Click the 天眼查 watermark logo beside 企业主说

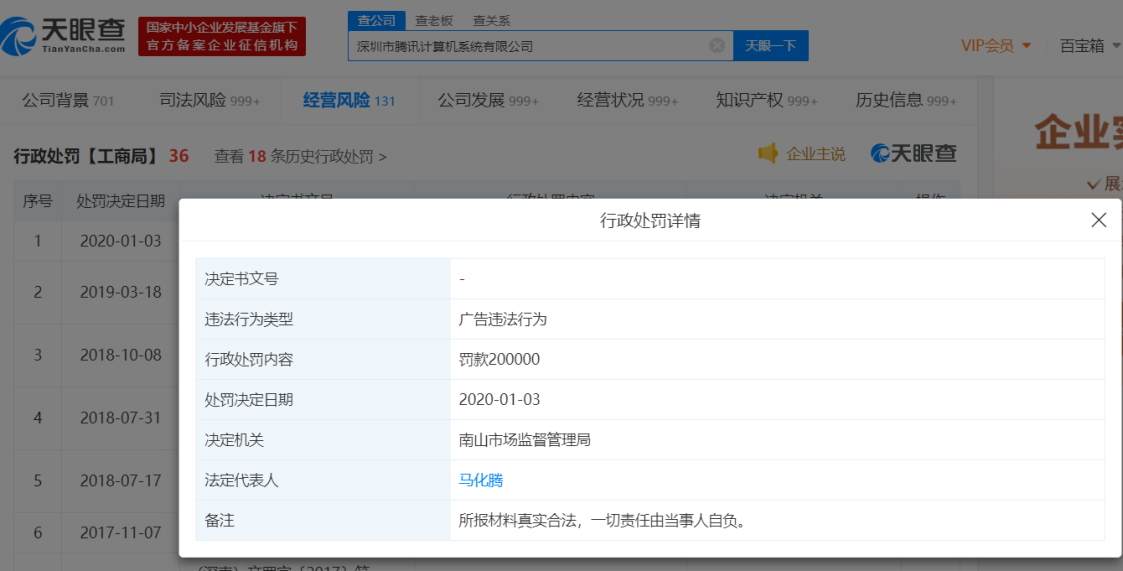click(913, 153)
